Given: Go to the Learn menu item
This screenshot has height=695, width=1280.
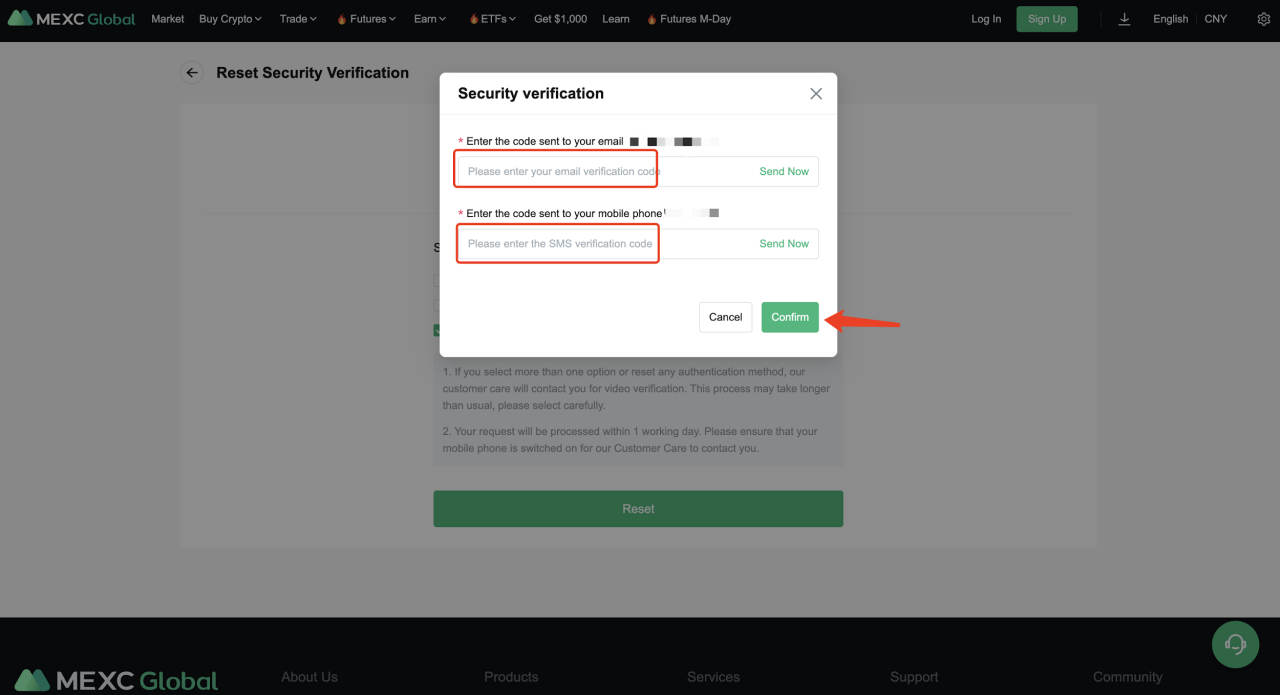Looking at the screenshot, I should coord(616,19).
